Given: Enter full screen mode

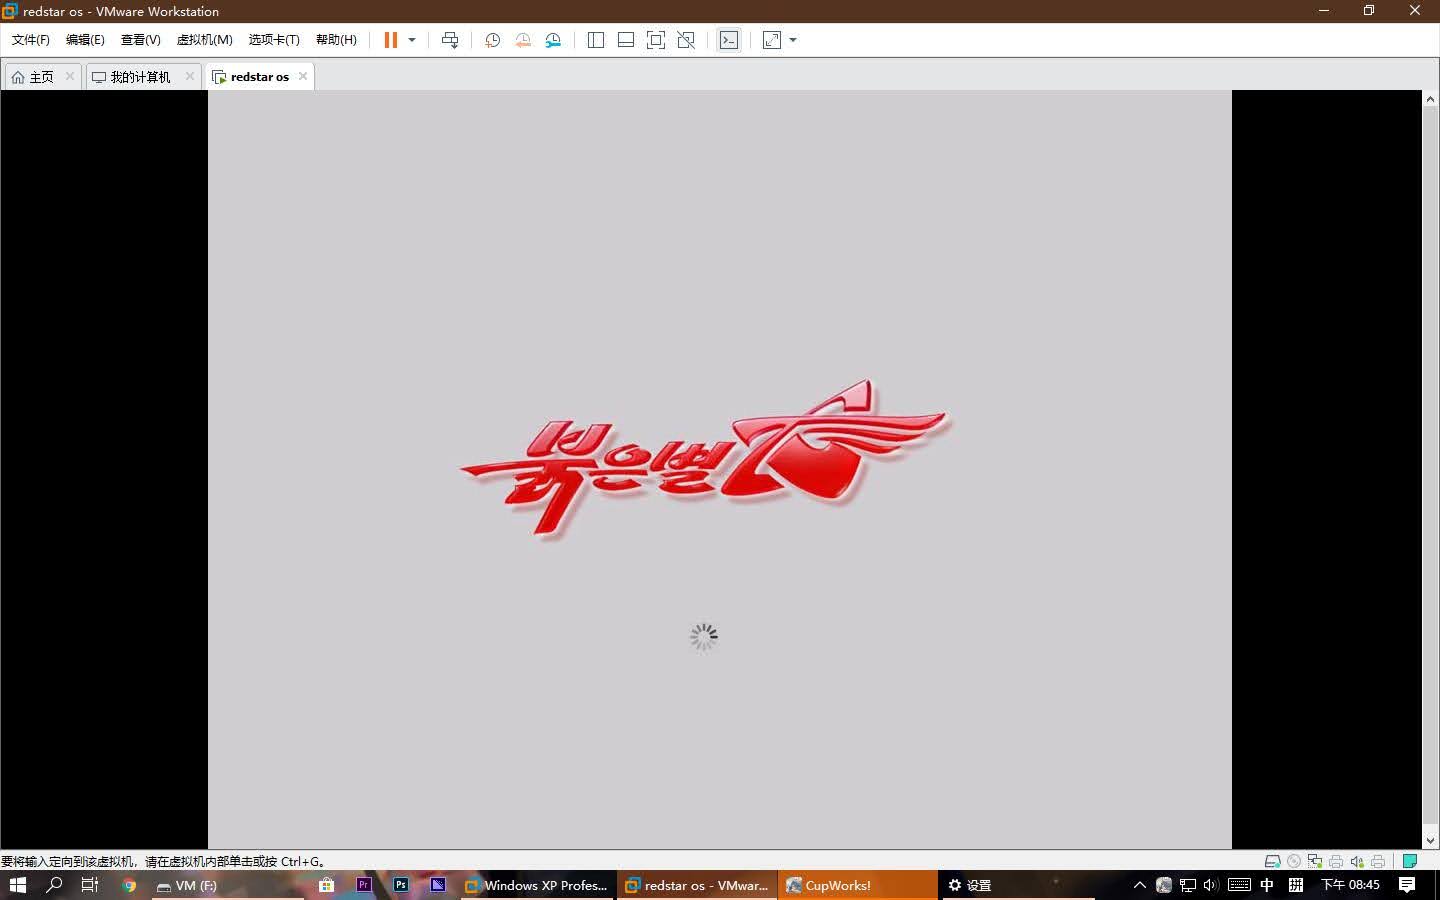Looking at the screenshot, I should 656,40.
